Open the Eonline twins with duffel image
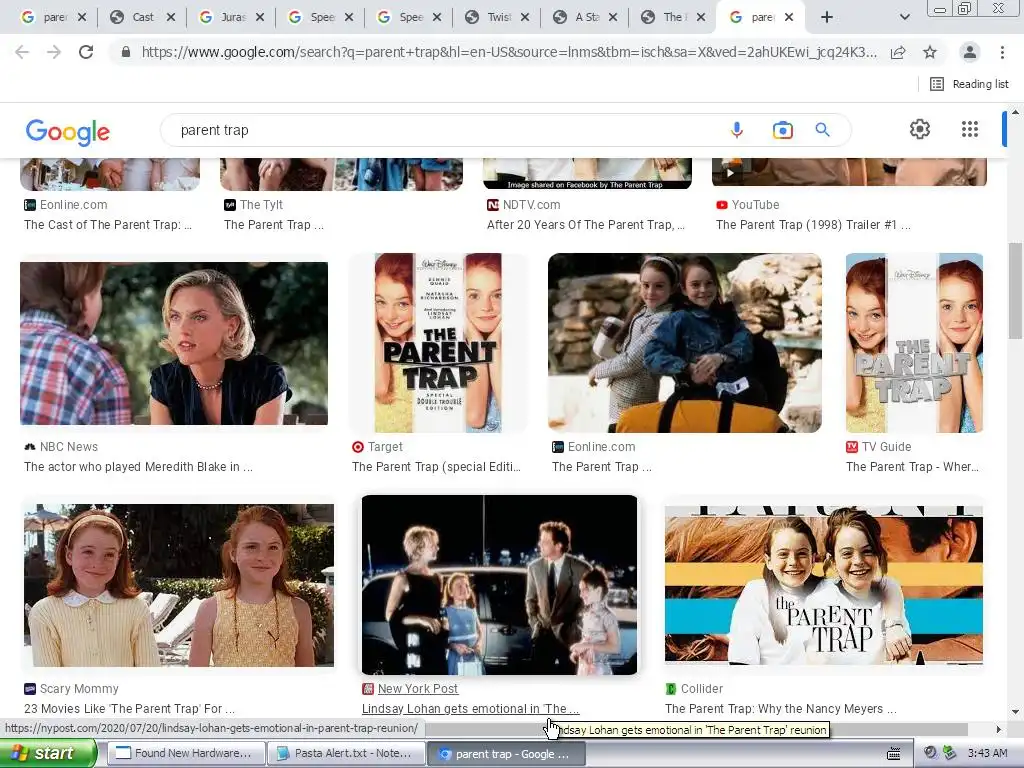1024x768 pixels. [684, 343]
